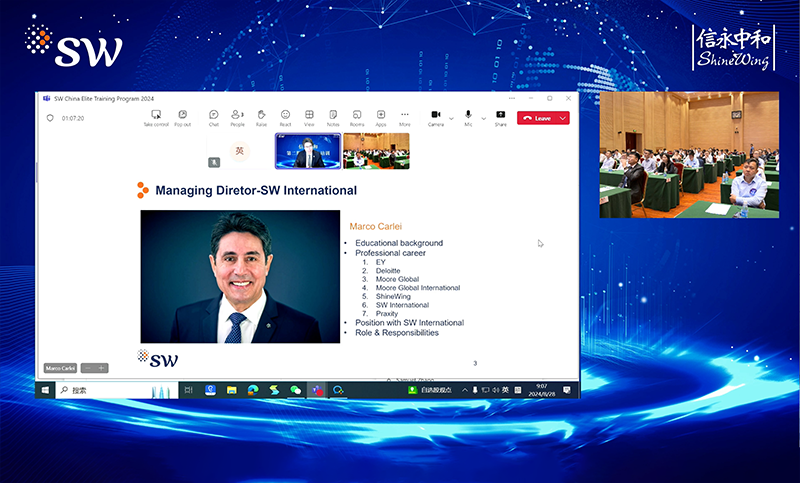This screenshot has width=800, height=483.
Task: Click the Teams icon on the taskbar
Action: pyautogui.click(x=317, y=390)
